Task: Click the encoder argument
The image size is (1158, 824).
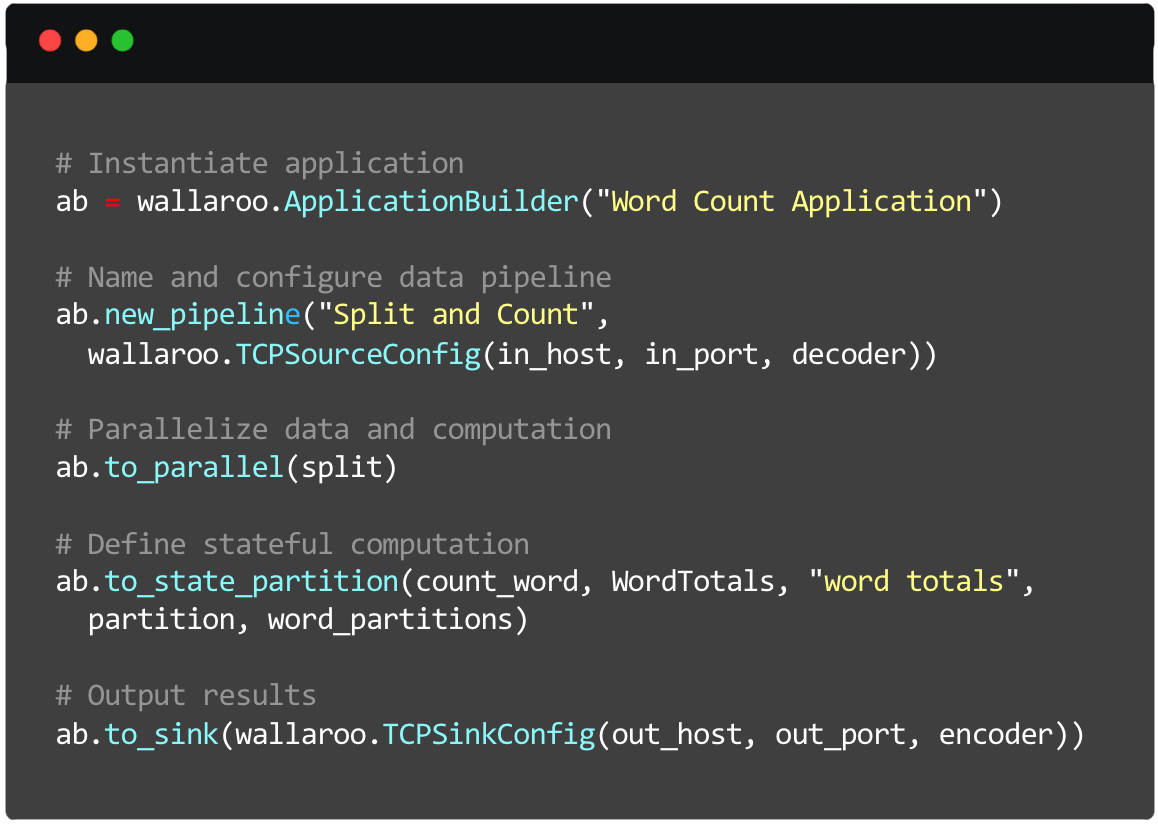Action: click(996, 735)
